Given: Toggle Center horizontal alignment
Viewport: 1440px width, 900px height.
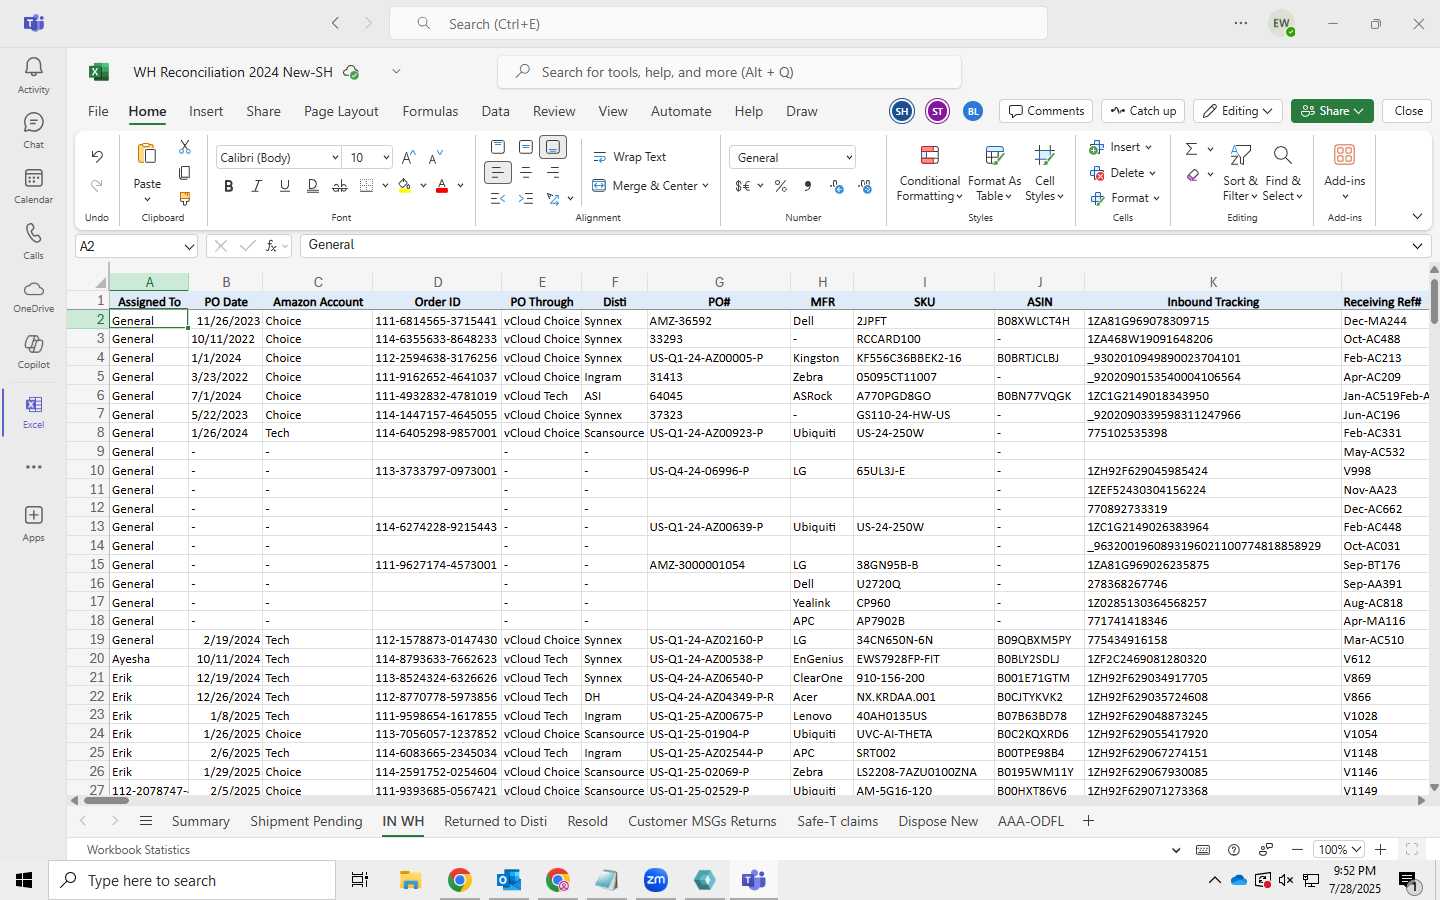Looking at the screenshot, I should click(525, 173).
